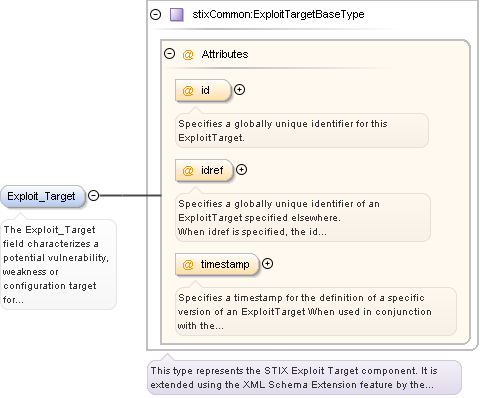This screenshot has width=480, height=398.
Task: Click the @ icon in the id attribute
Action: (x=188, y=90)
